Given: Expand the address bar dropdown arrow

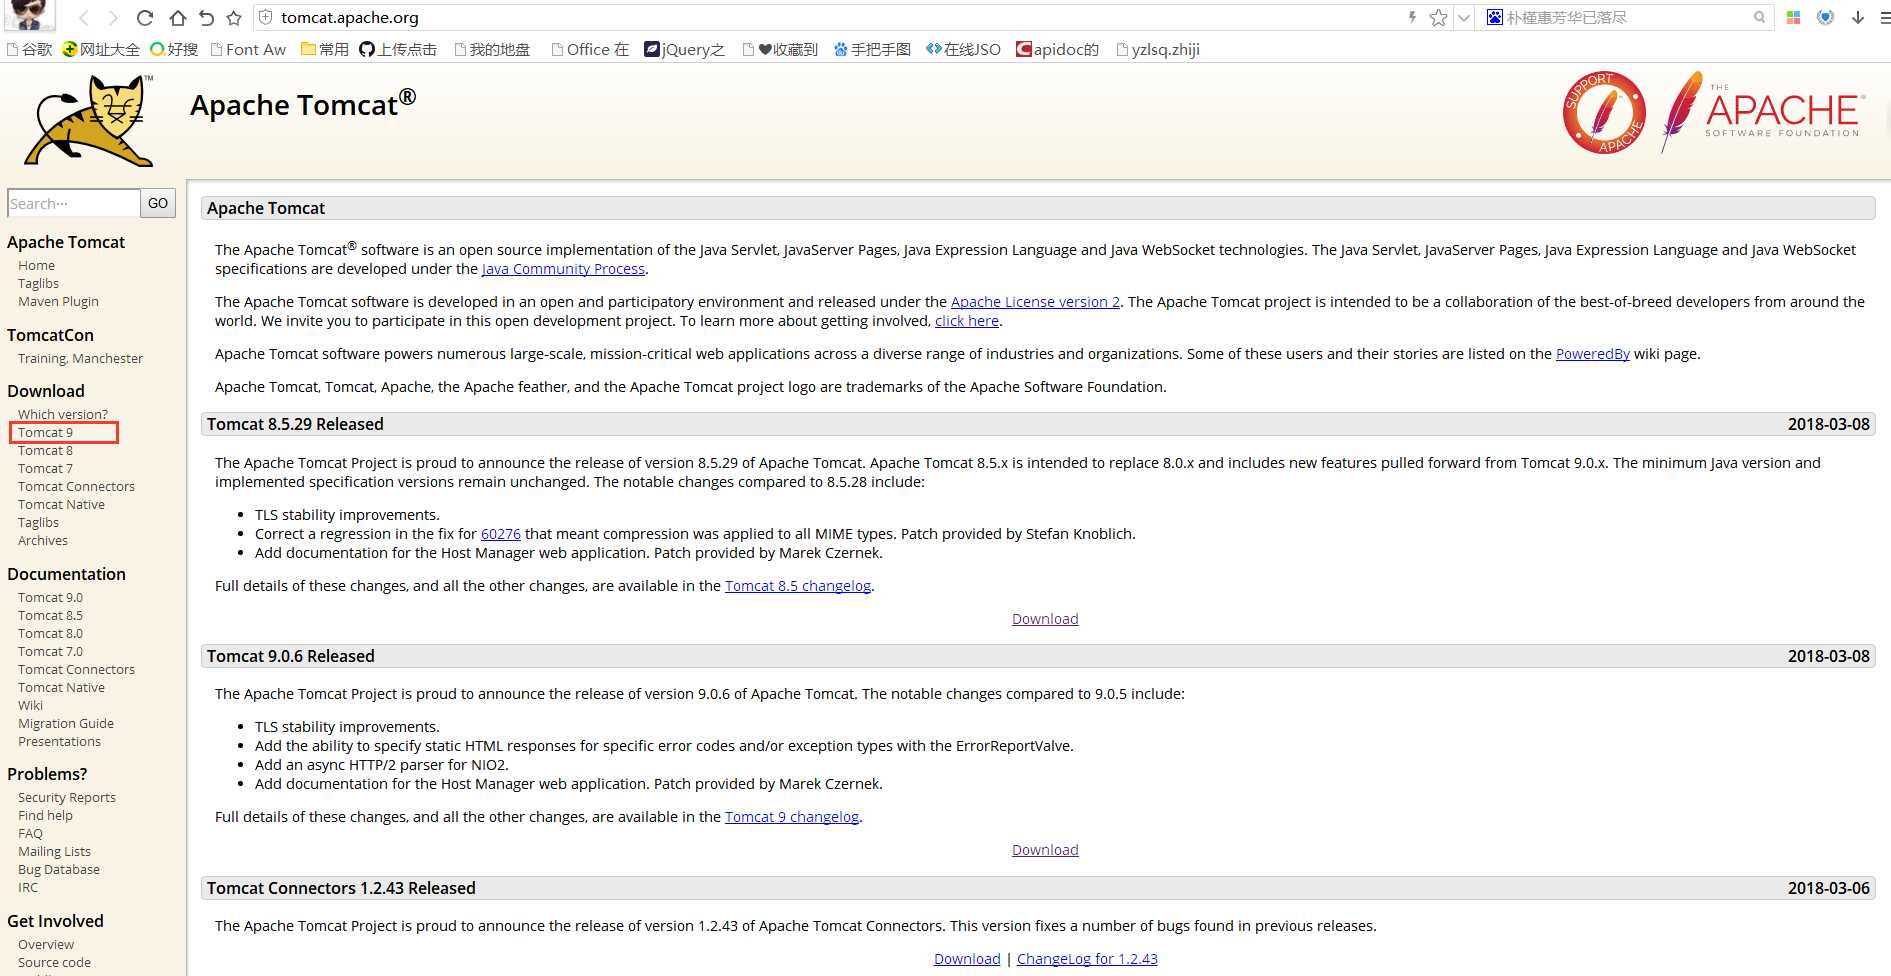Looking at the screenshot, I should tap(1463, 18).
